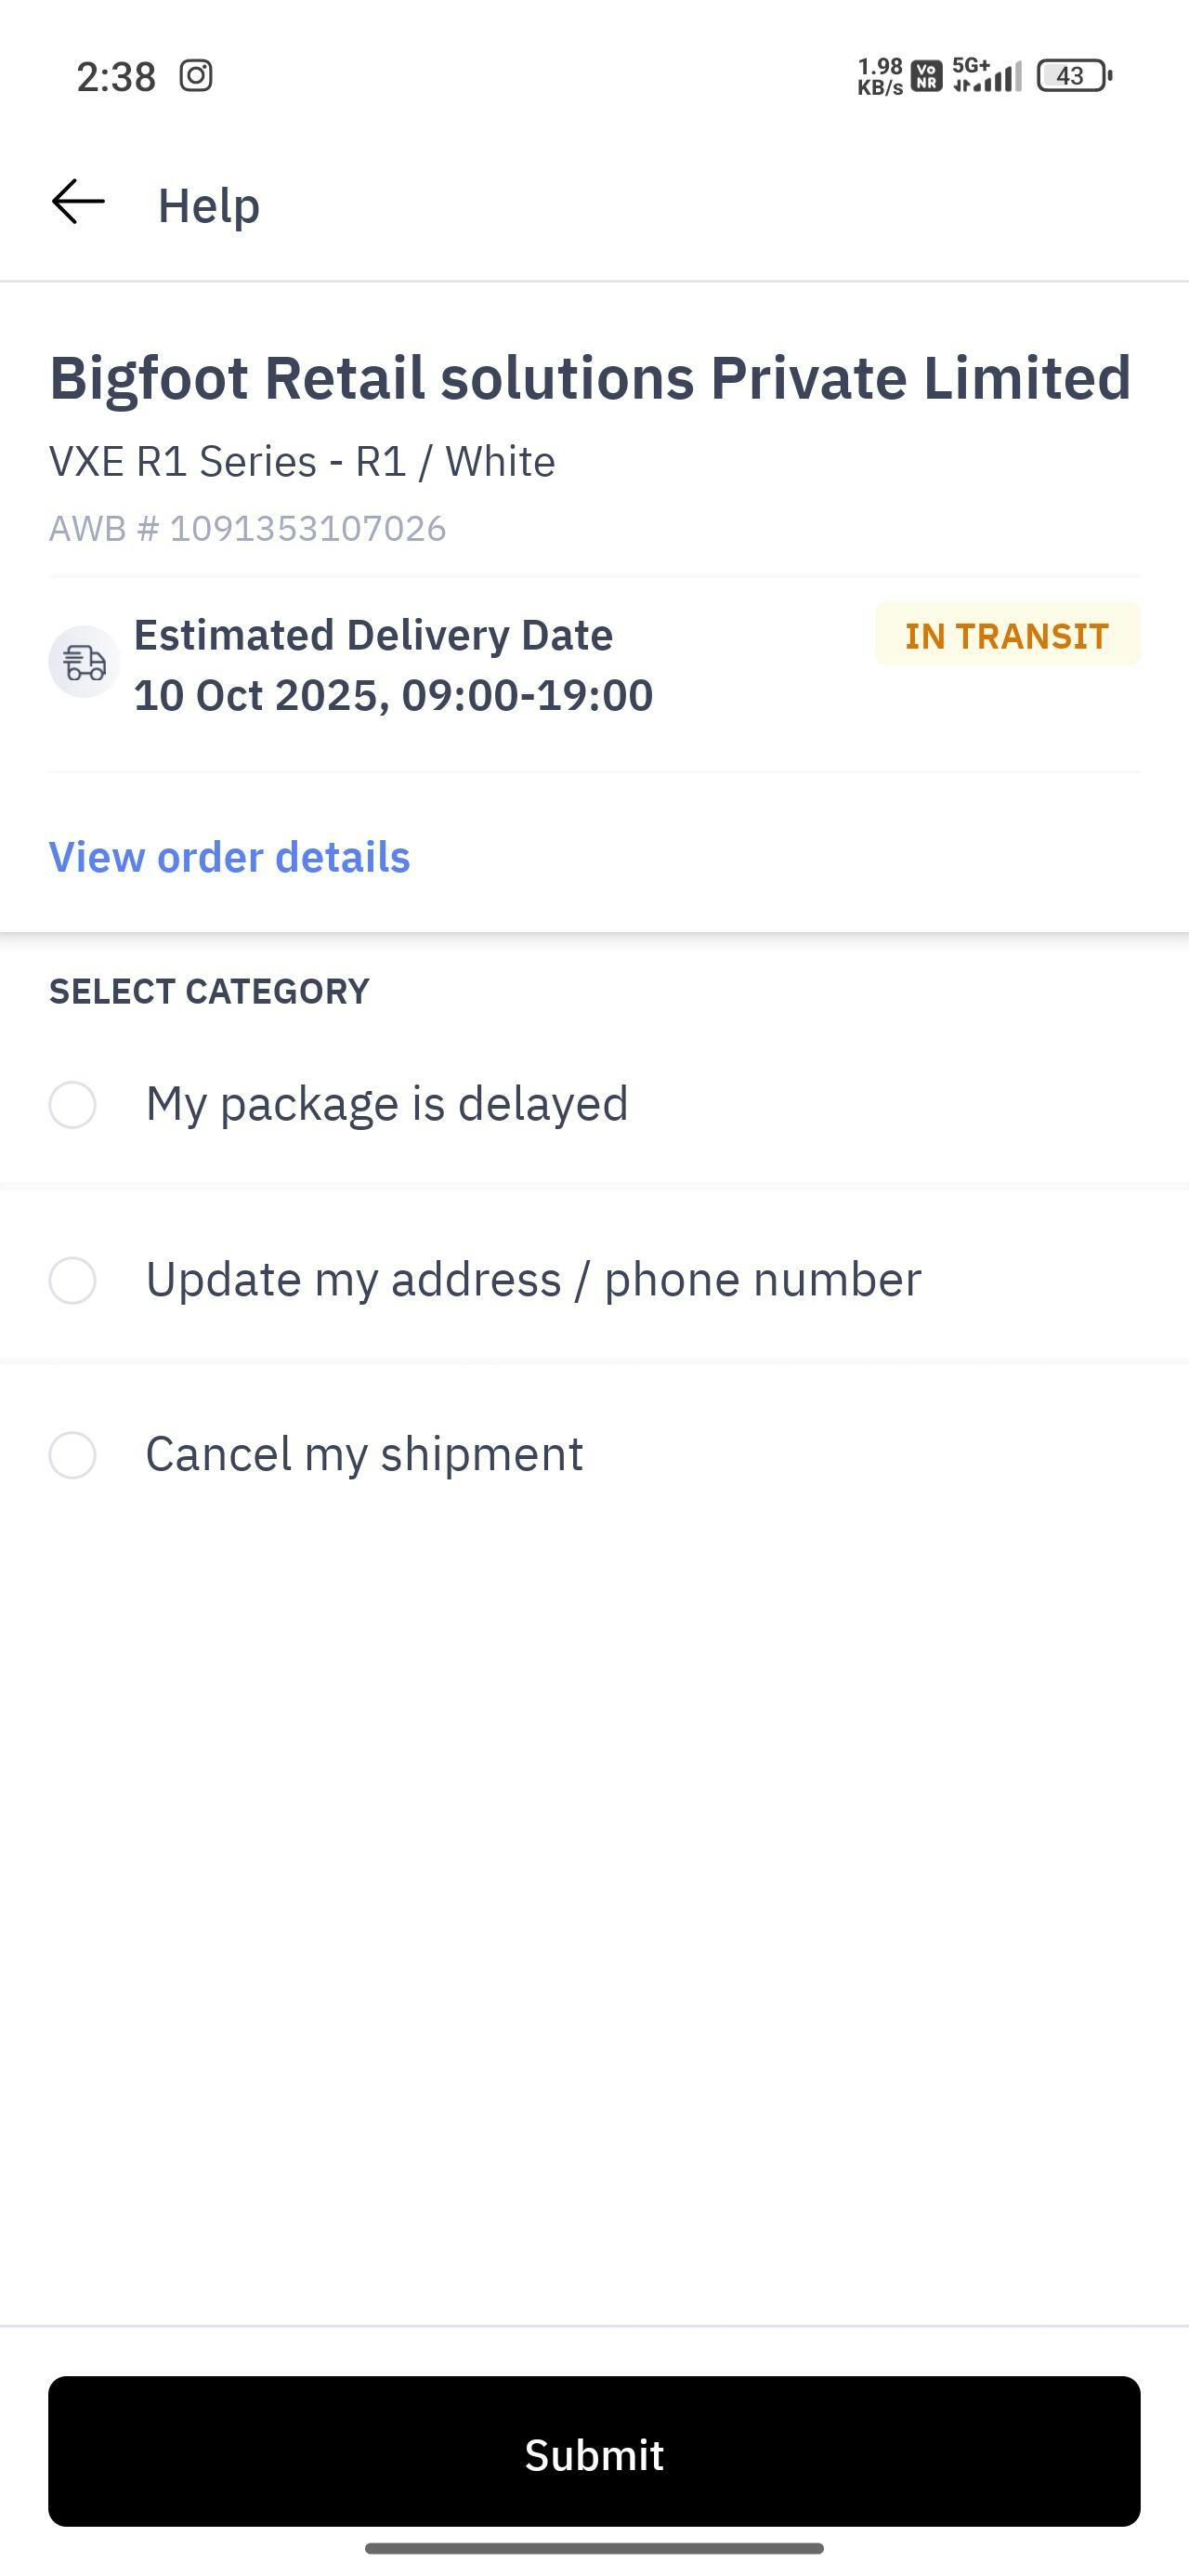
Task: Tap the battery indicator icon
Action: tap(1074, 76)
